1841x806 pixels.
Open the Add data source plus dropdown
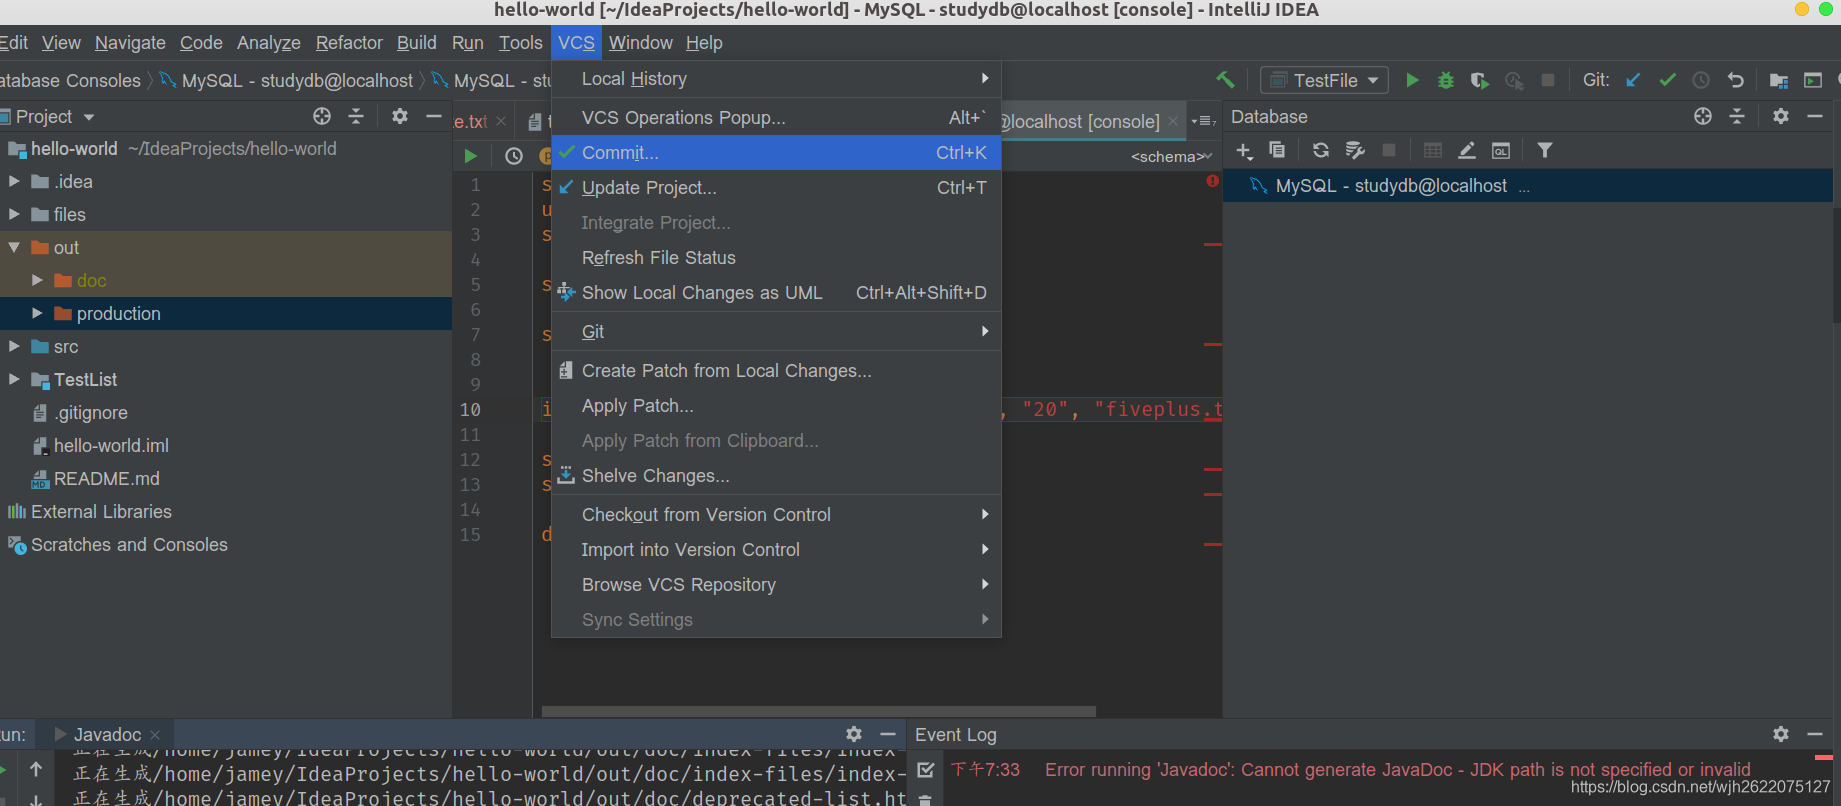(x=1244, y=150)
